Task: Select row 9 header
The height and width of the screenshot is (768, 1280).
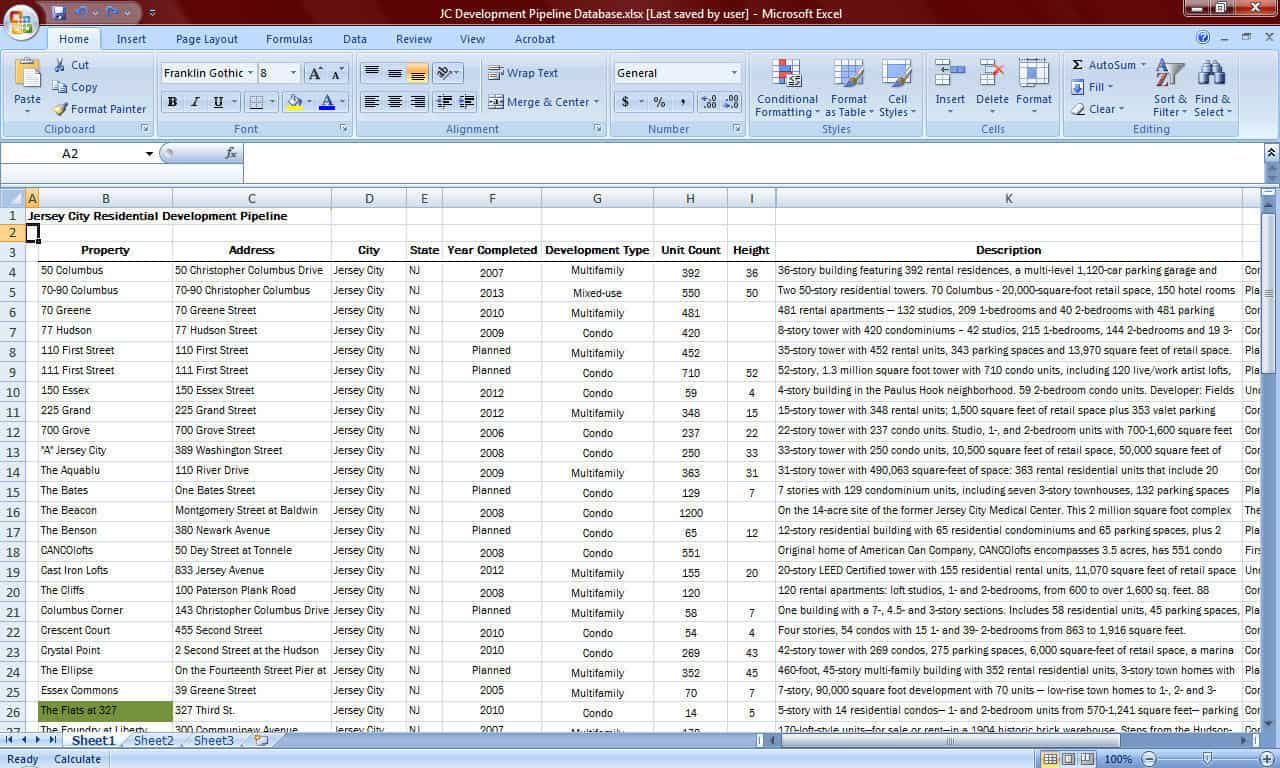Action: [13, 371]
